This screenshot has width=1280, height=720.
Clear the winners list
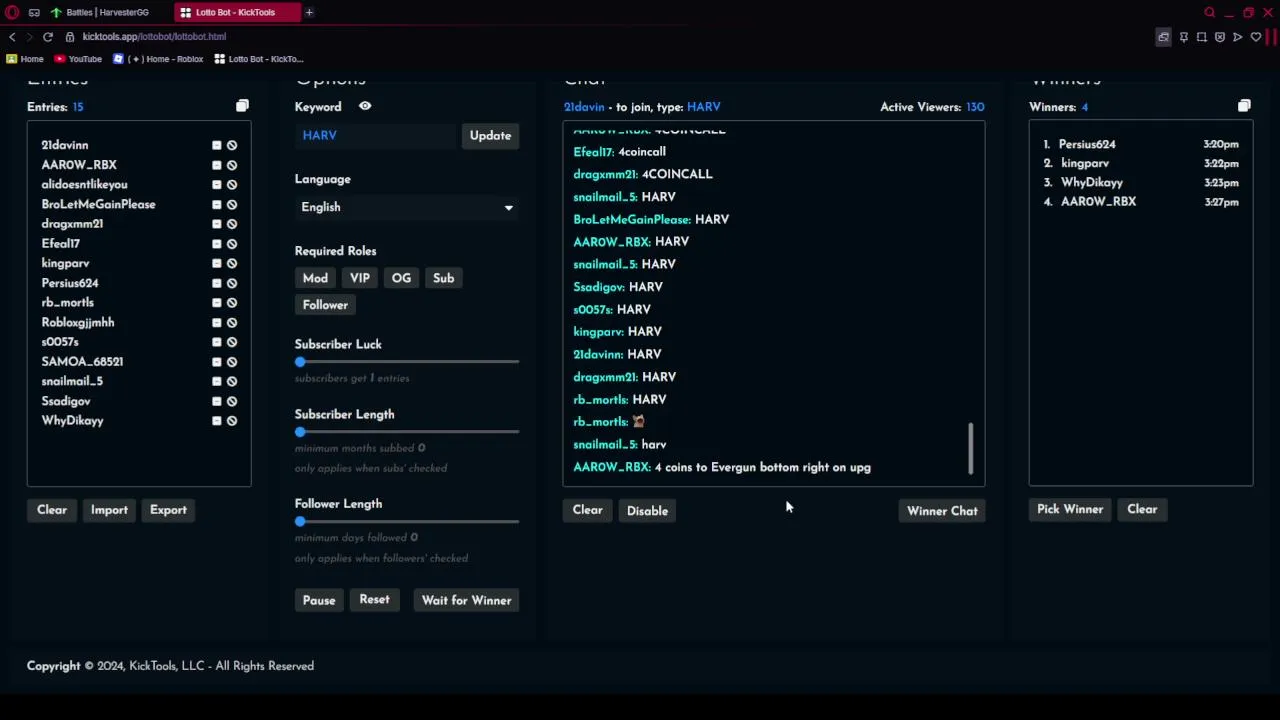pos(1142,510)
